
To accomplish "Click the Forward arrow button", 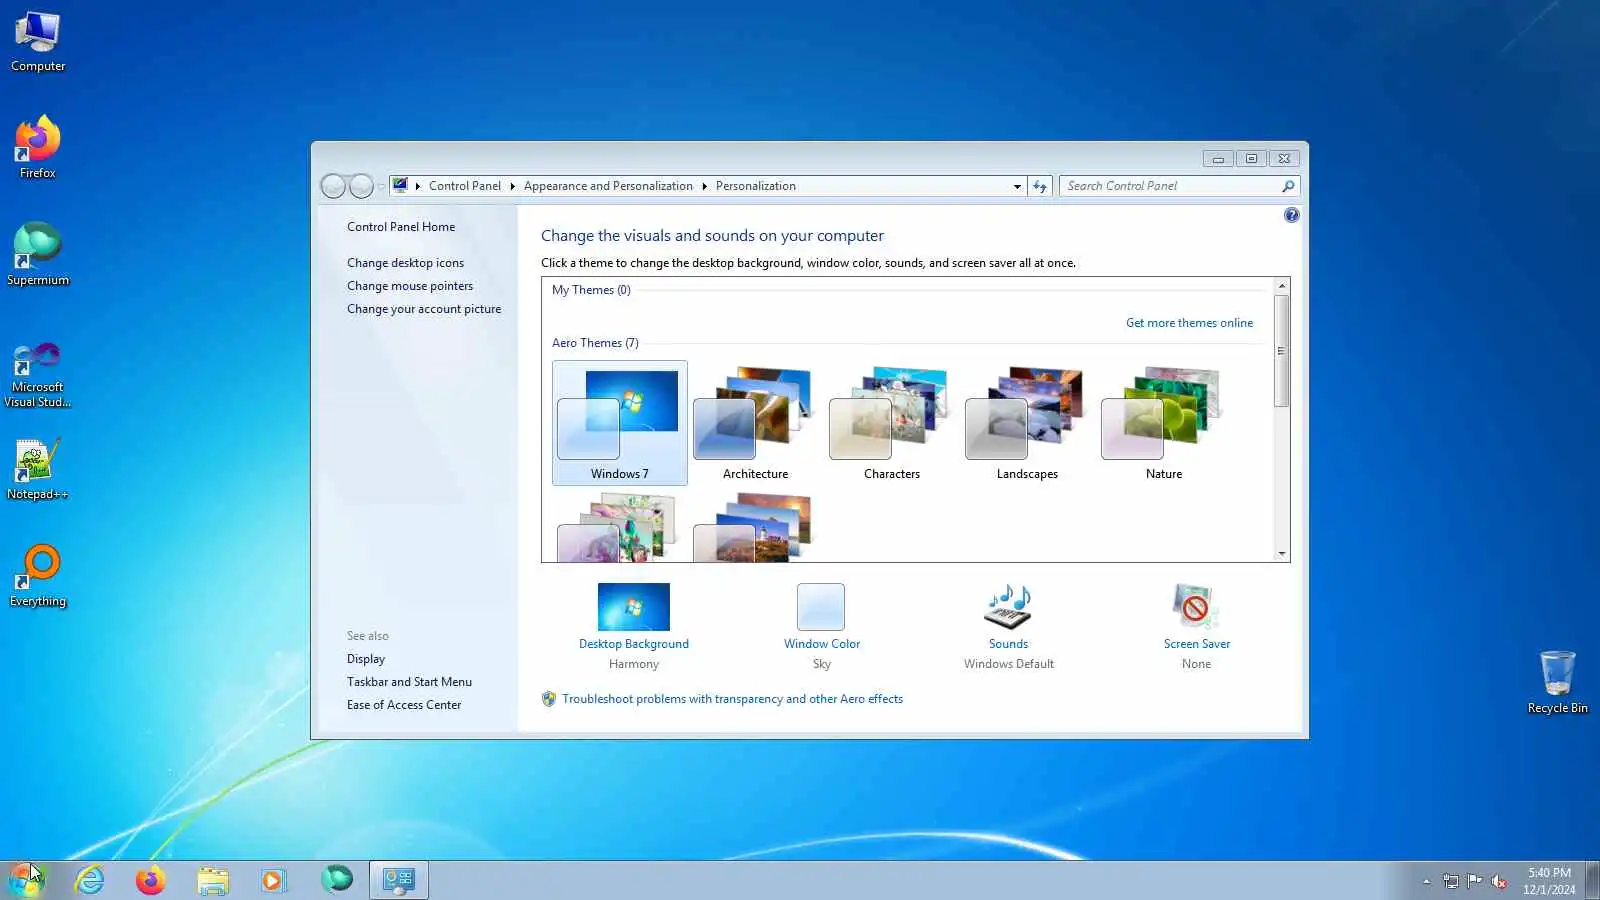I will click(361, 186).
